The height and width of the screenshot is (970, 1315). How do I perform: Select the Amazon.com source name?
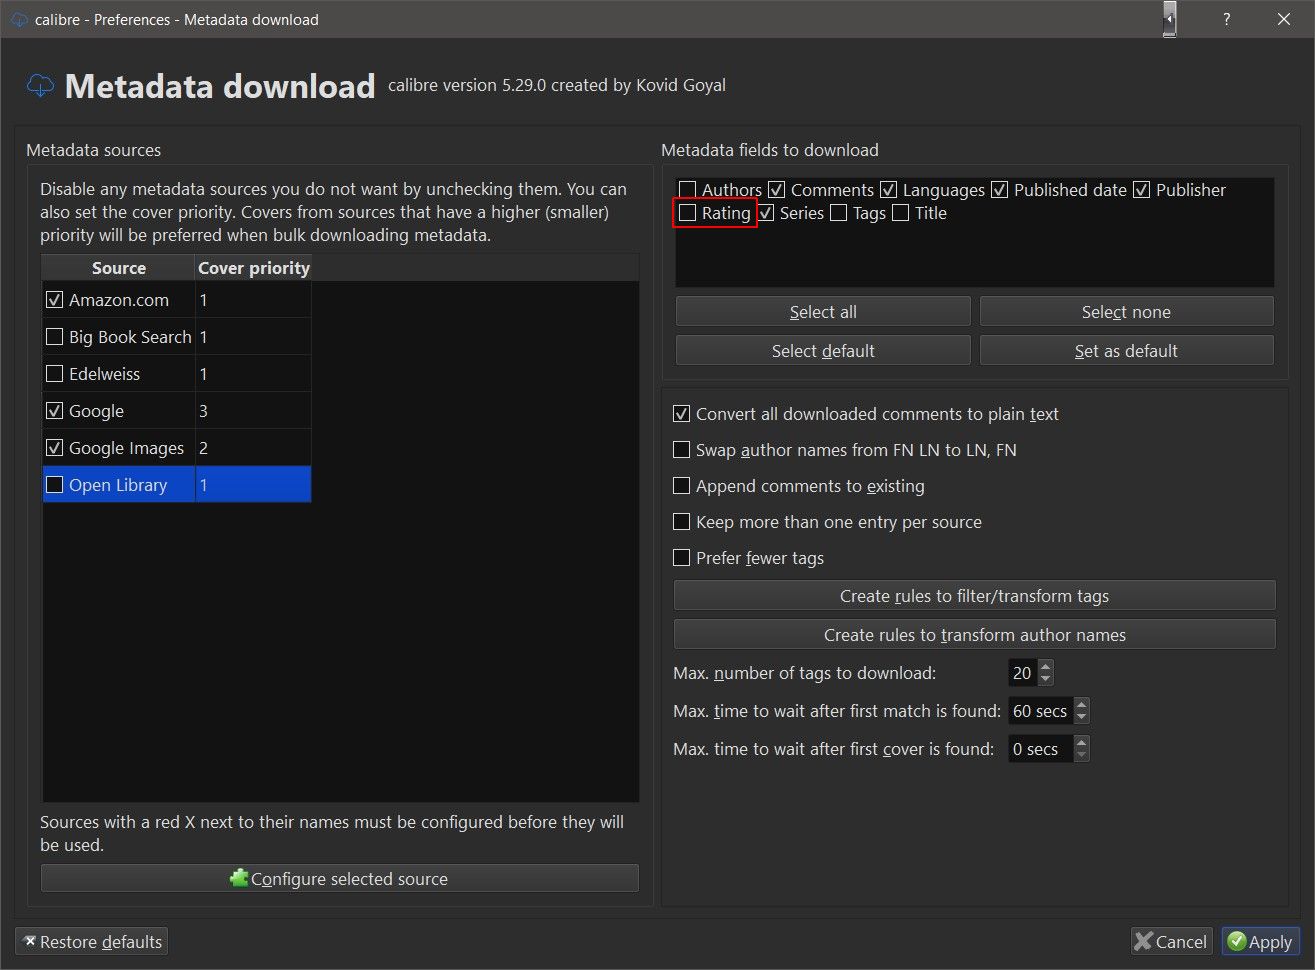point(119,300)
